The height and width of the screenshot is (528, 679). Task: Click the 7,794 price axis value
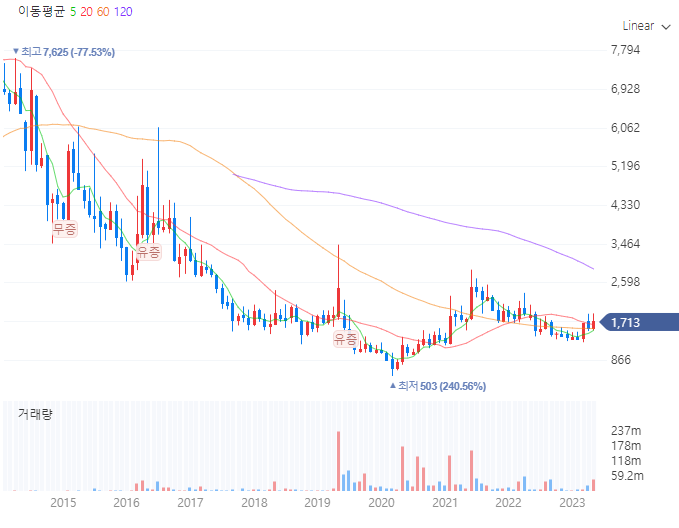(625, 50)
